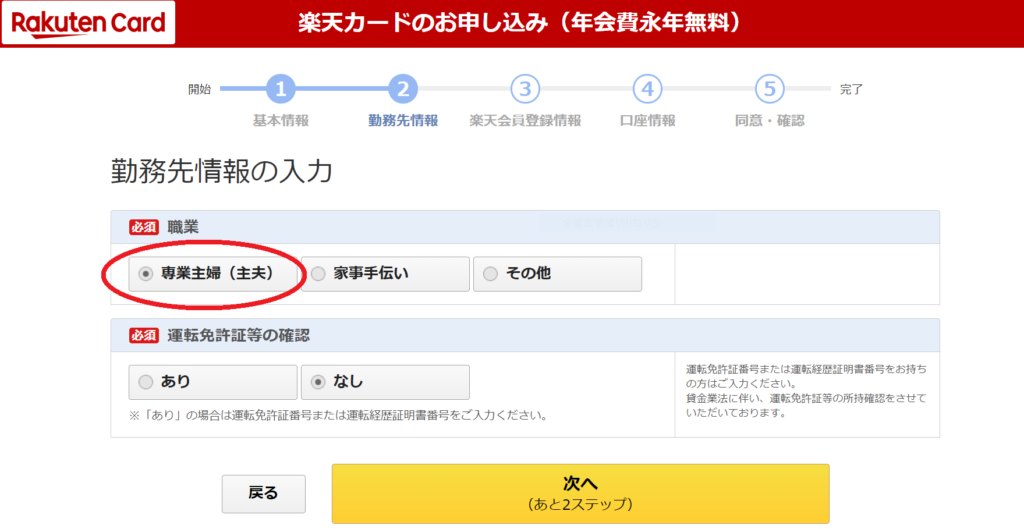1024x529 pixels.
Task: Click the 勤務先情報 step label
Action: (403, 121)
